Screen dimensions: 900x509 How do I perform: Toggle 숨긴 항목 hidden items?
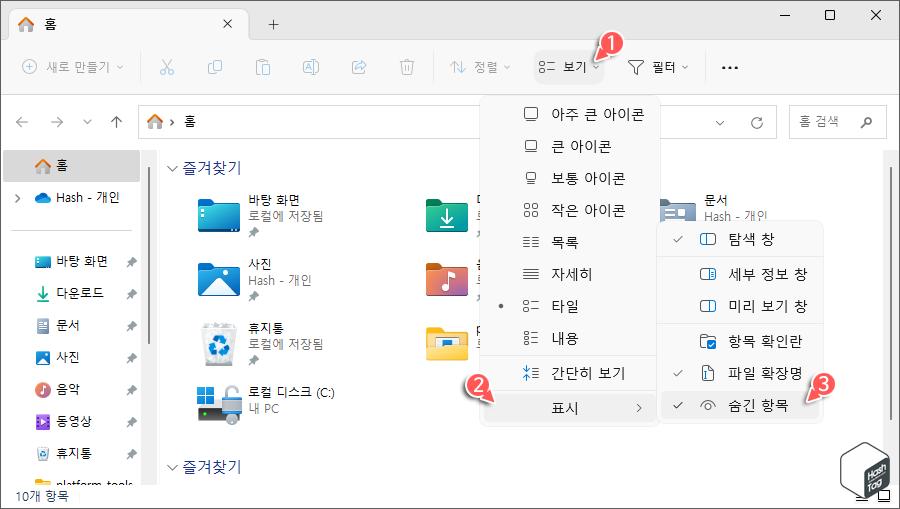[740, 406]
